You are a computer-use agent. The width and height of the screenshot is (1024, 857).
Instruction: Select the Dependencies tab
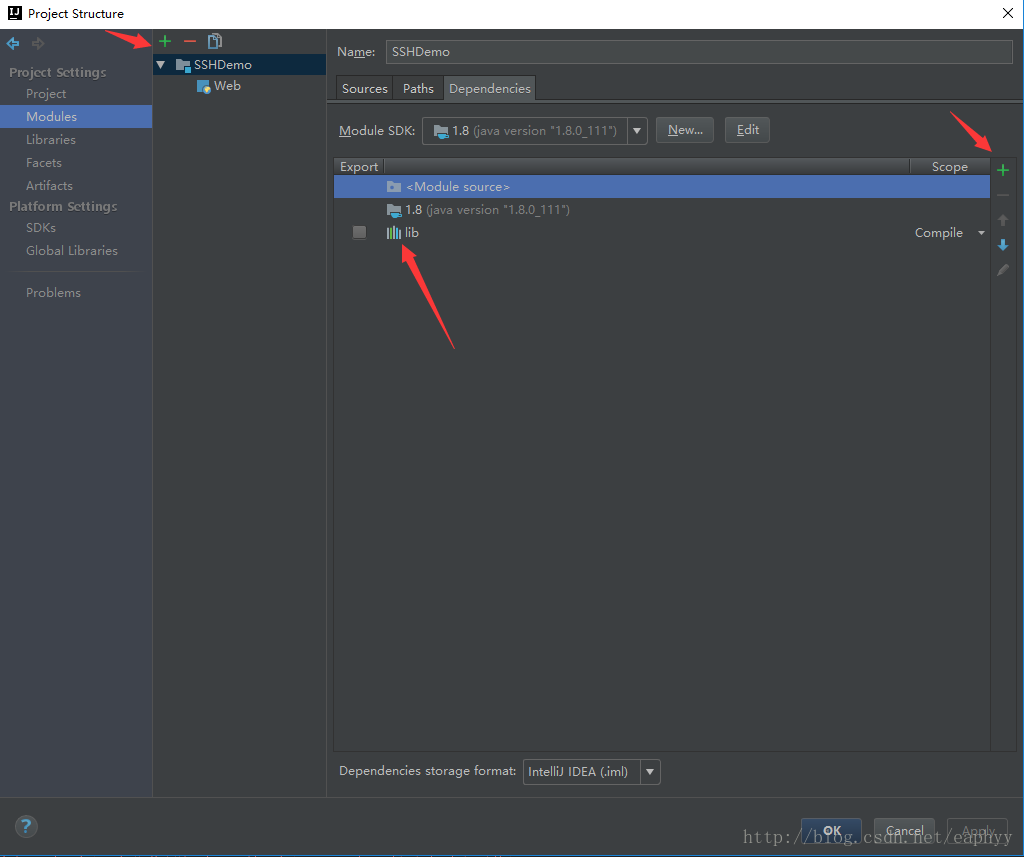pos(490,88)
